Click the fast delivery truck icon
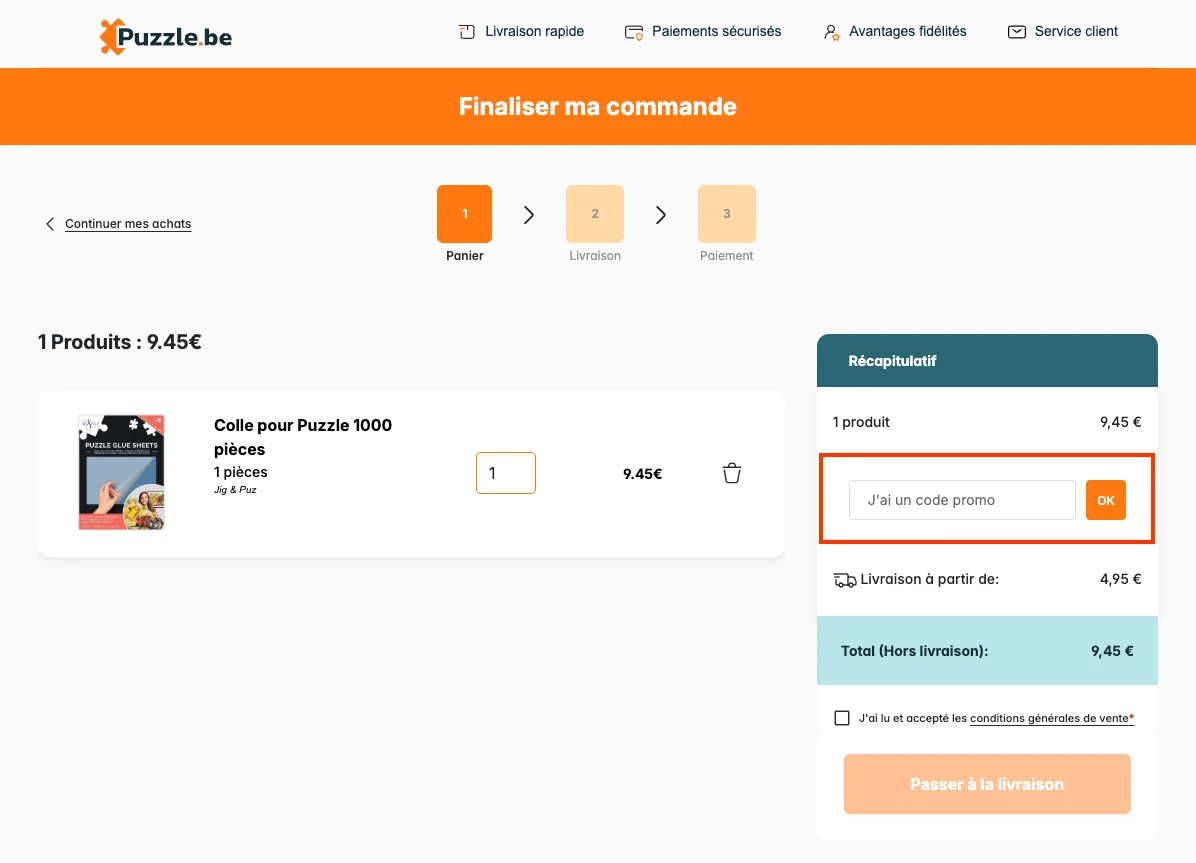The image size is (1196, 863). point(466,31)
